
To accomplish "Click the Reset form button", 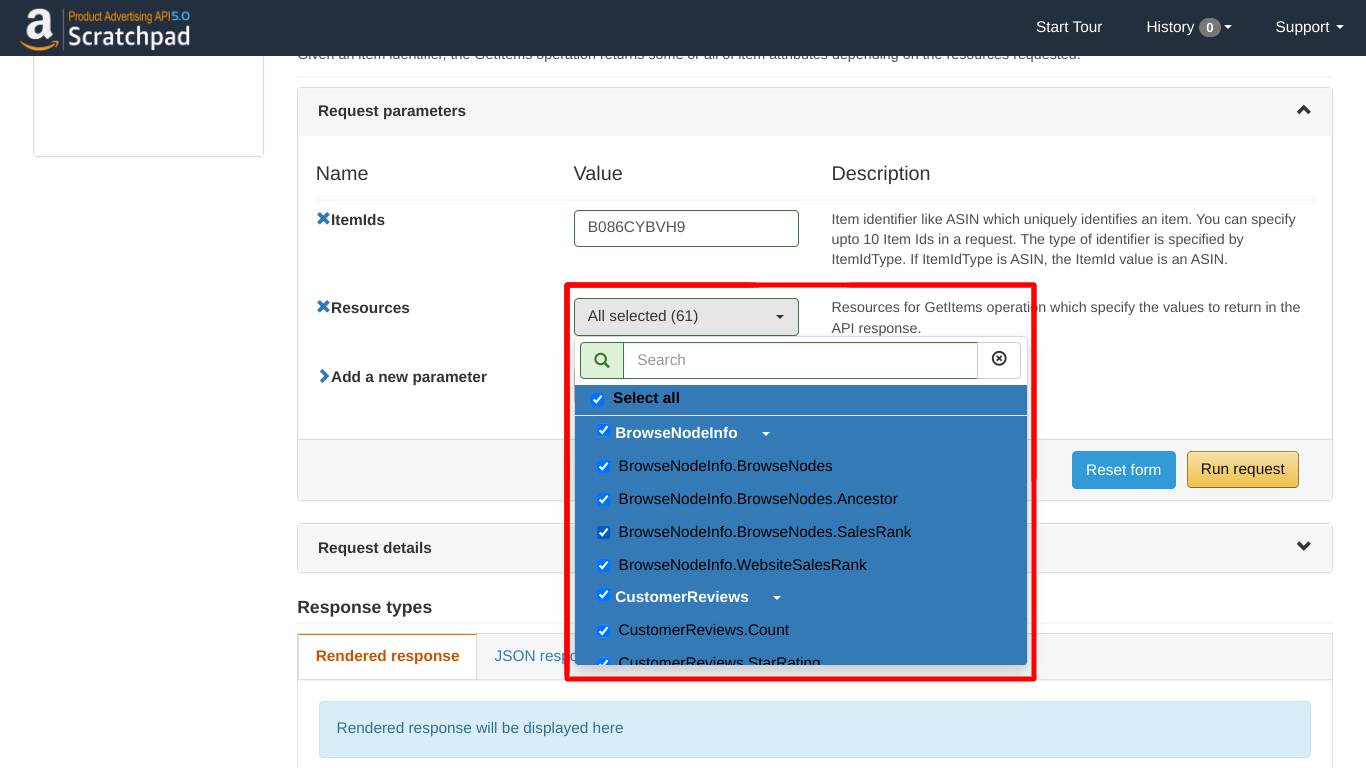I will pyautogui.click(x=1123, y=469).
